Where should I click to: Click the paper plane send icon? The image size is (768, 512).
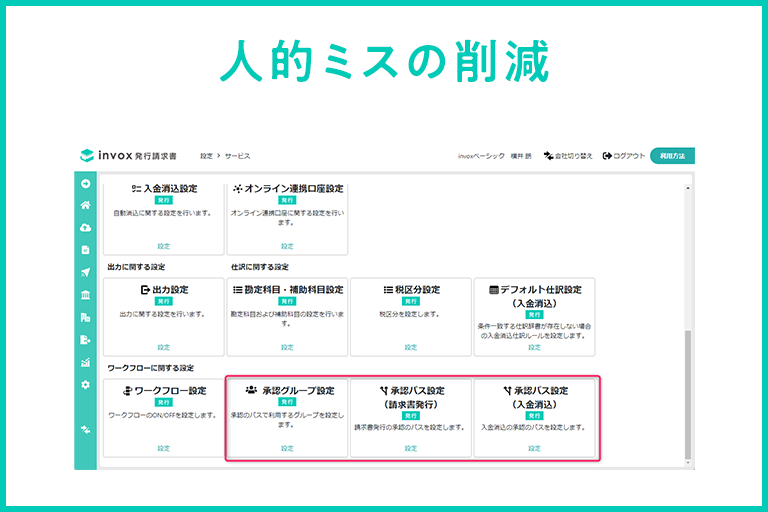(x=86, y=272)
